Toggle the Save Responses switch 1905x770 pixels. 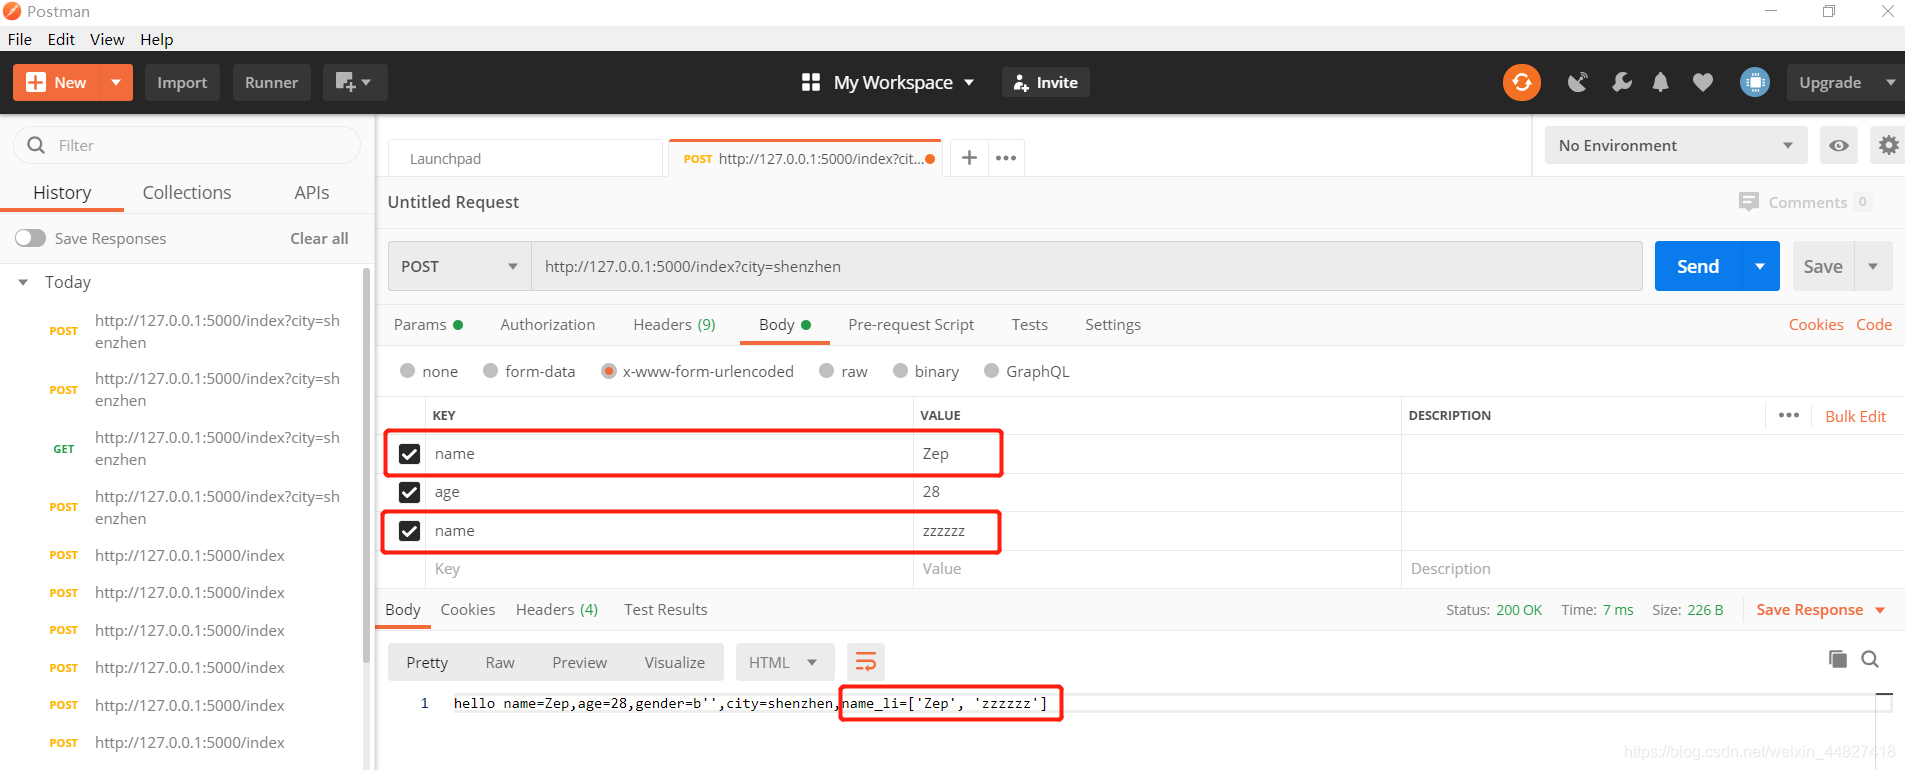[30, 238]
